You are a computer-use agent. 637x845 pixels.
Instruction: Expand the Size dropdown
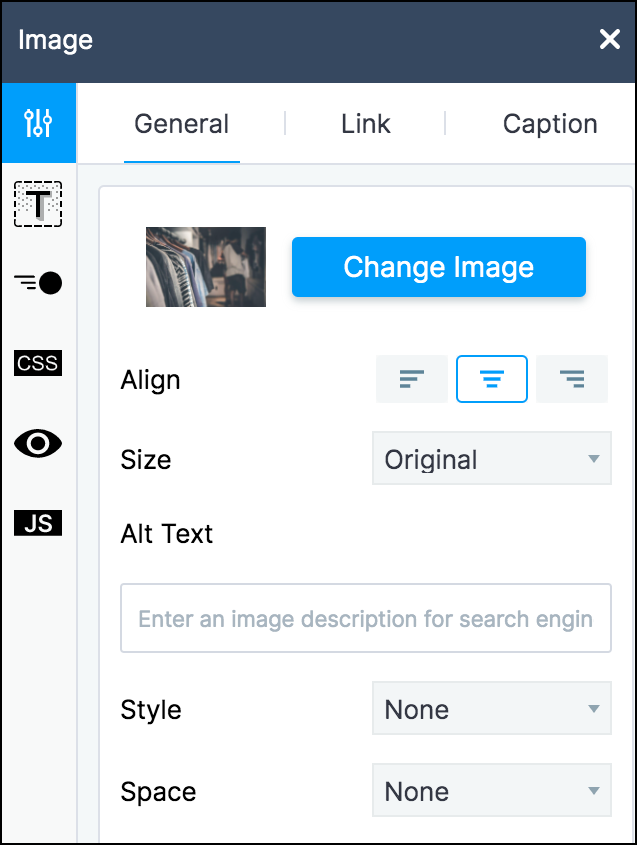click(x=491, y=460)
